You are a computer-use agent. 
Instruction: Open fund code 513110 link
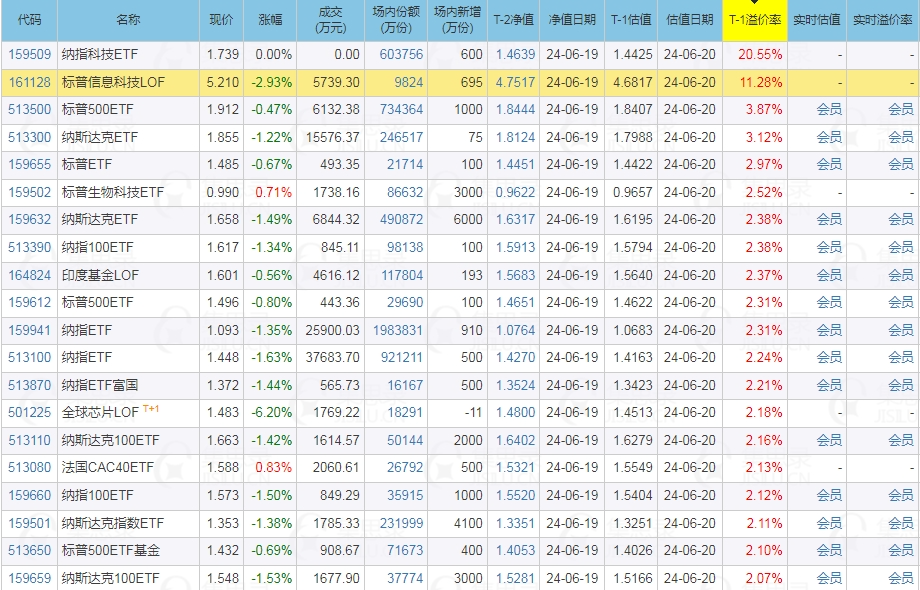[29, 440]
